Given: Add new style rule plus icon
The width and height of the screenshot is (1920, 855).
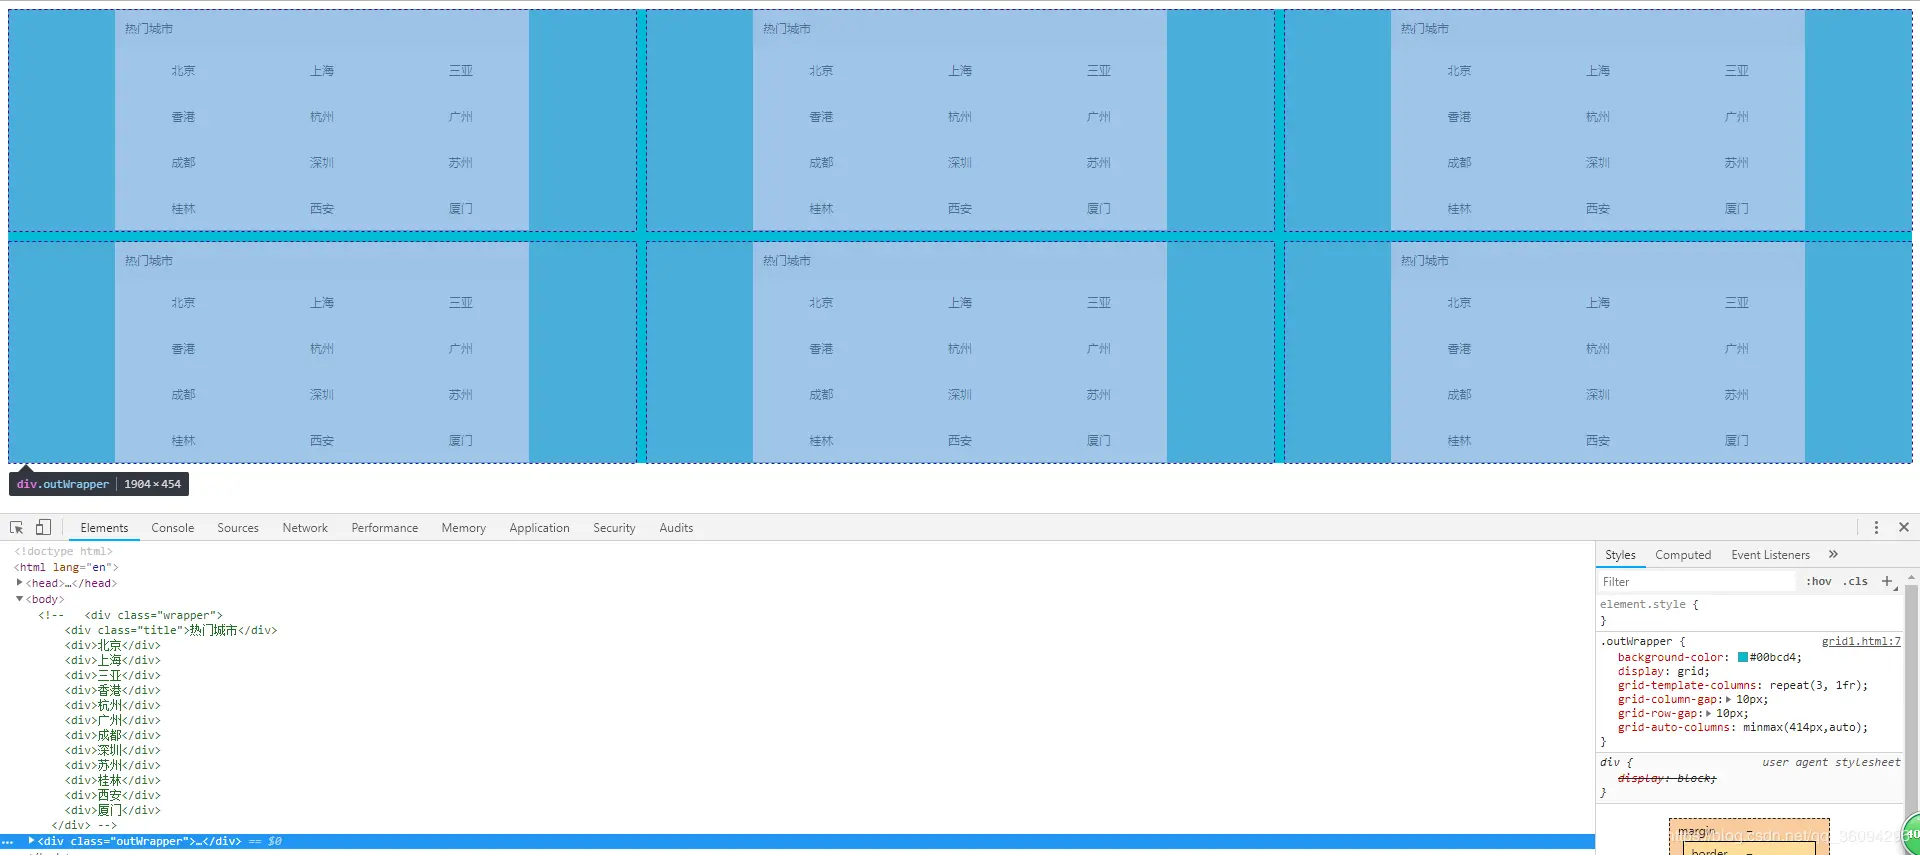Looking at the screenshot, I should tap(1887, 581).
